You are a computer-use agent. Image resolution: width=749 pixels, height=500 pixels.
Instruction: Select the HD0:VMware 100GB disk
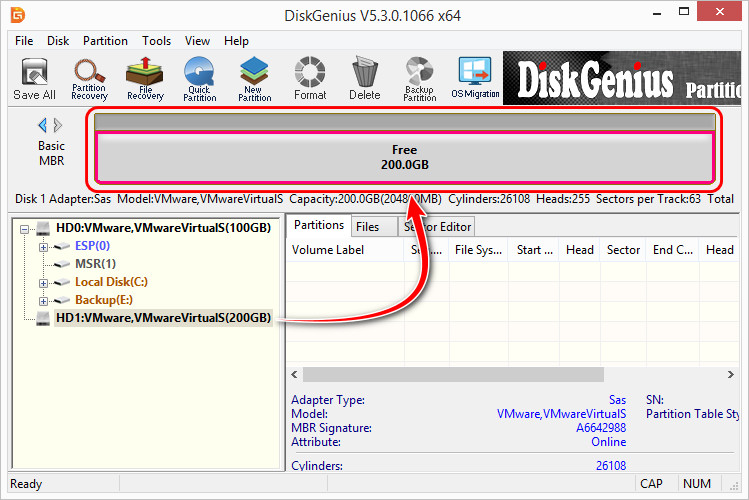coord(163,228)
